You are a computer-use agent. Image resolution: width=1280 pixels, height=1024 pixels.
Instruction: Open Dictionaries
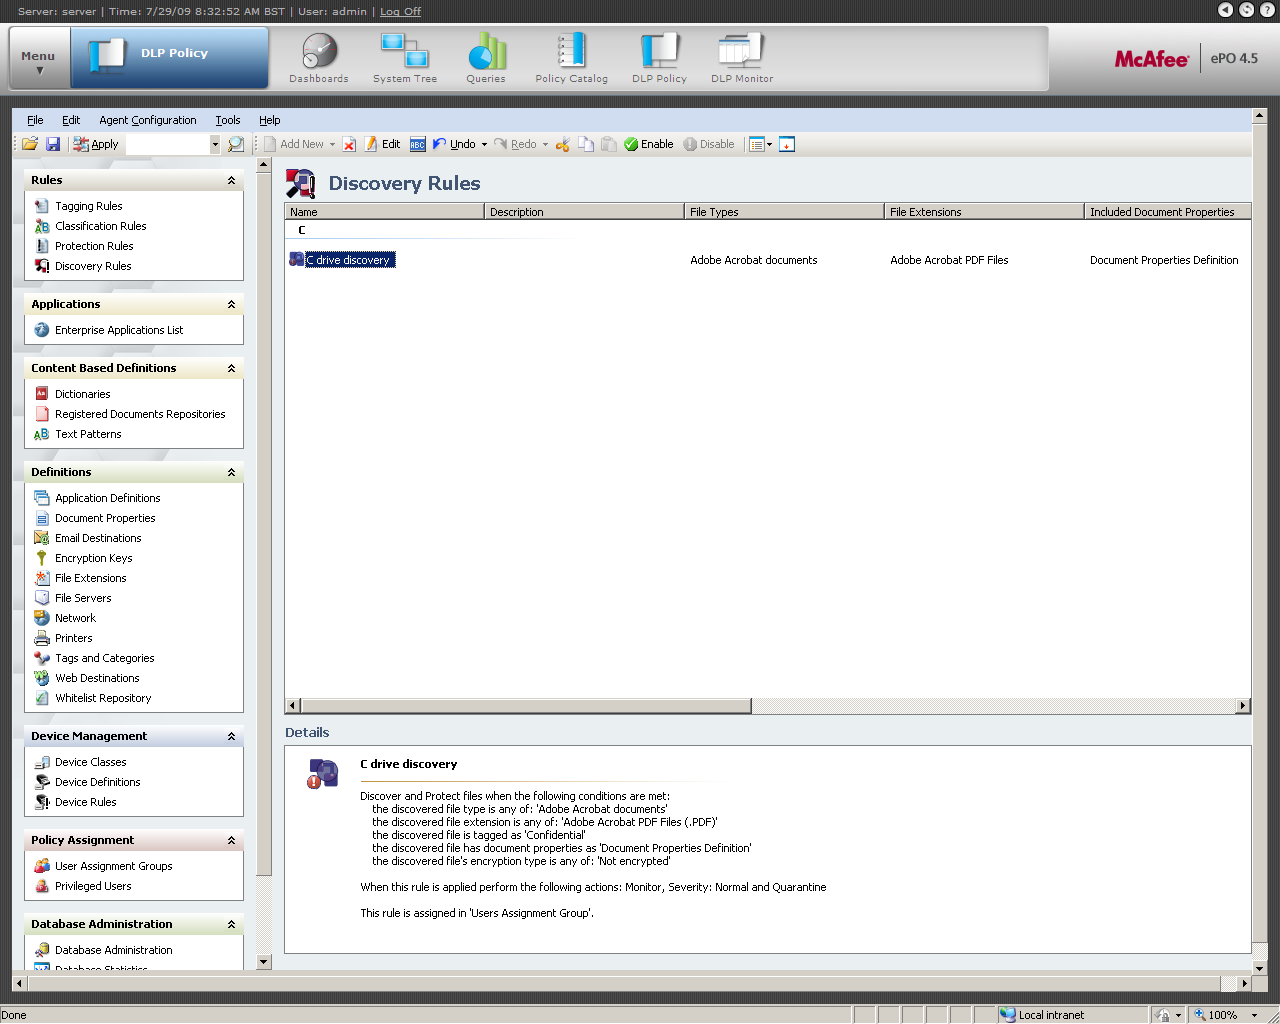pyautogui.click(x=82, y=394)
